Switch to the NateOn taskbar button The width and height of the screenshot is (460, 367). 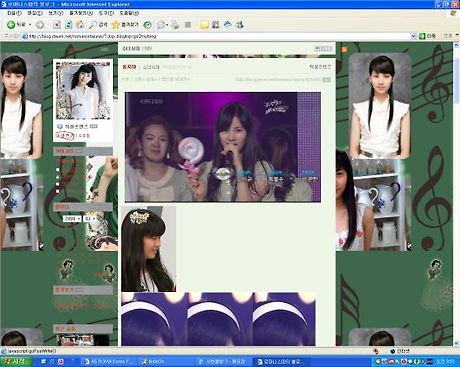[x=165, y=361]
